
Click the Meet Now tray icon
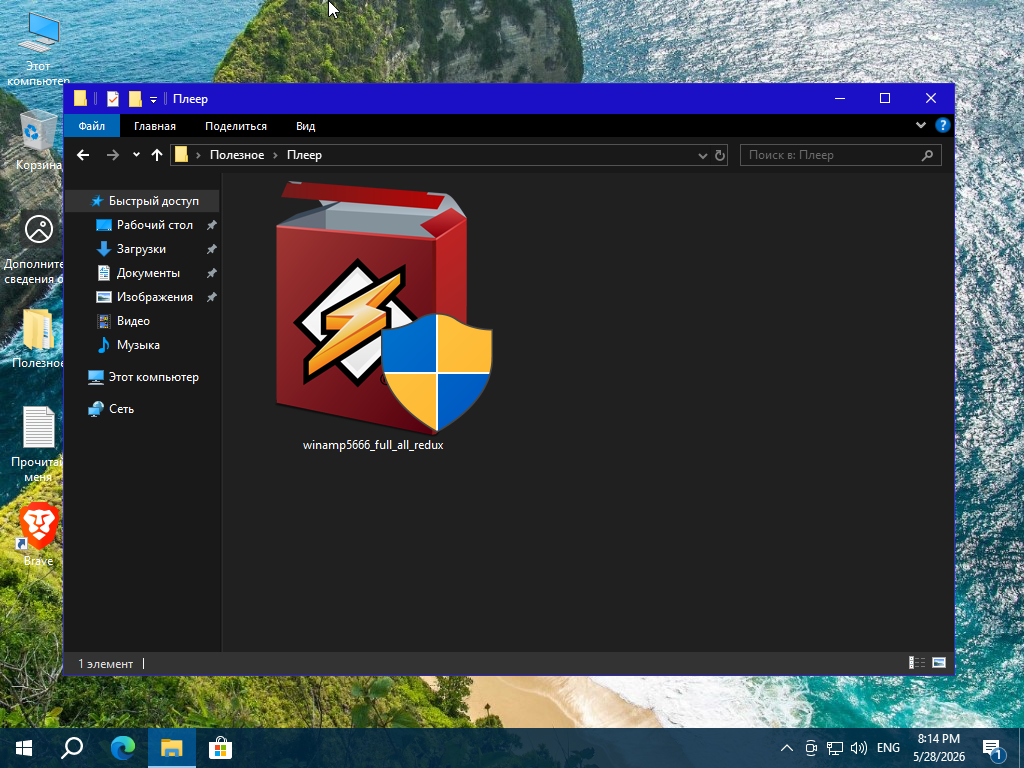[x=811, y=748]
